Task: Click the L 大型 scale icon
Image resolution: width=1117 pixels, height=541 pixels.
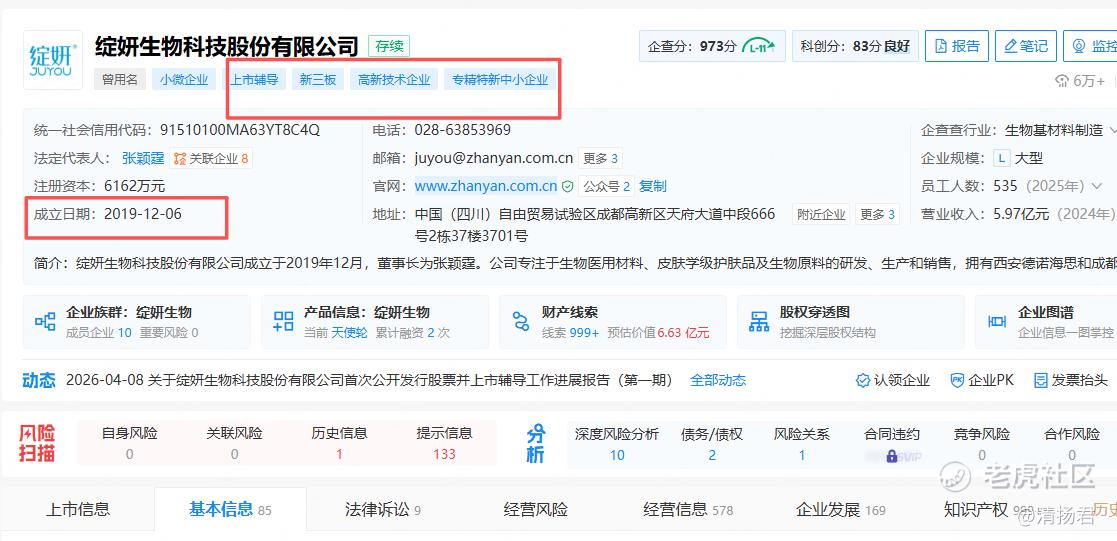Action: [x=1002, y=158]
